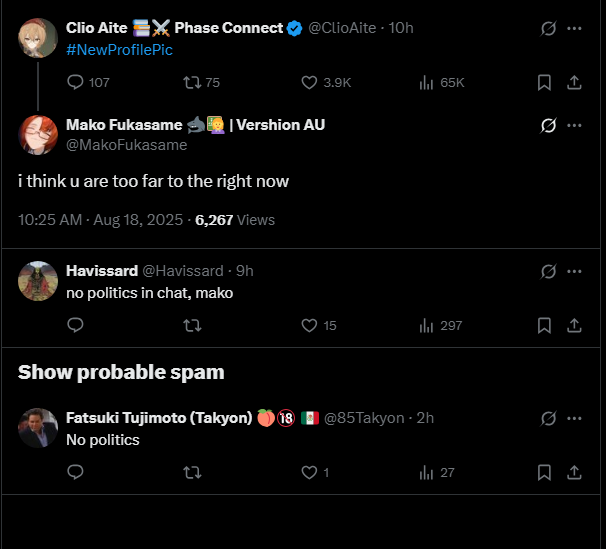Like Havissard's reply

pos(309,325)
